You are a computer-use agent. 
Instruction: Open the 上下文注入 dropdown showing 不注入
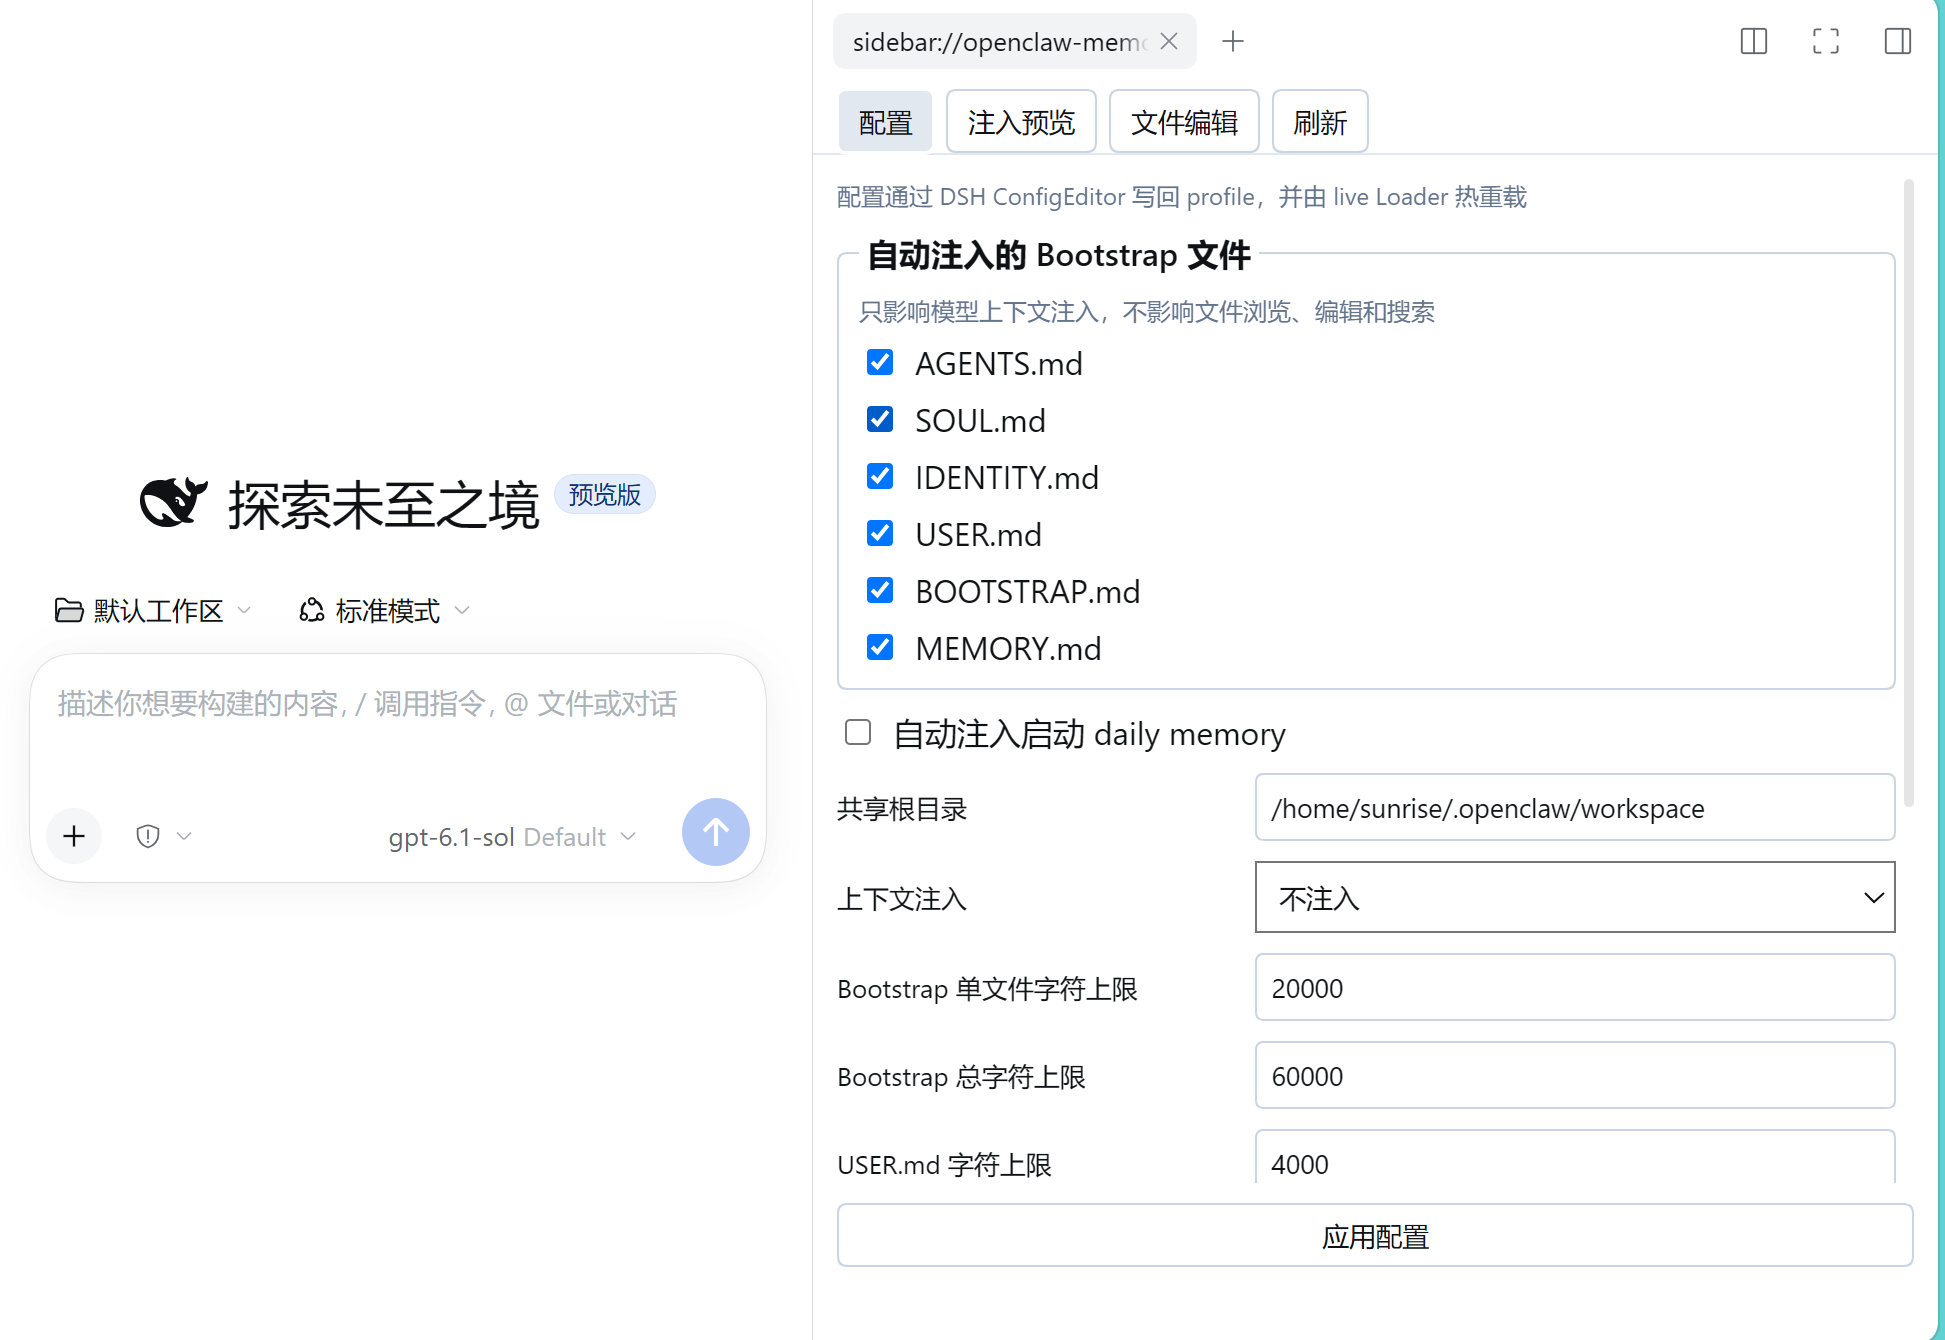click(x=1575, y=897)
